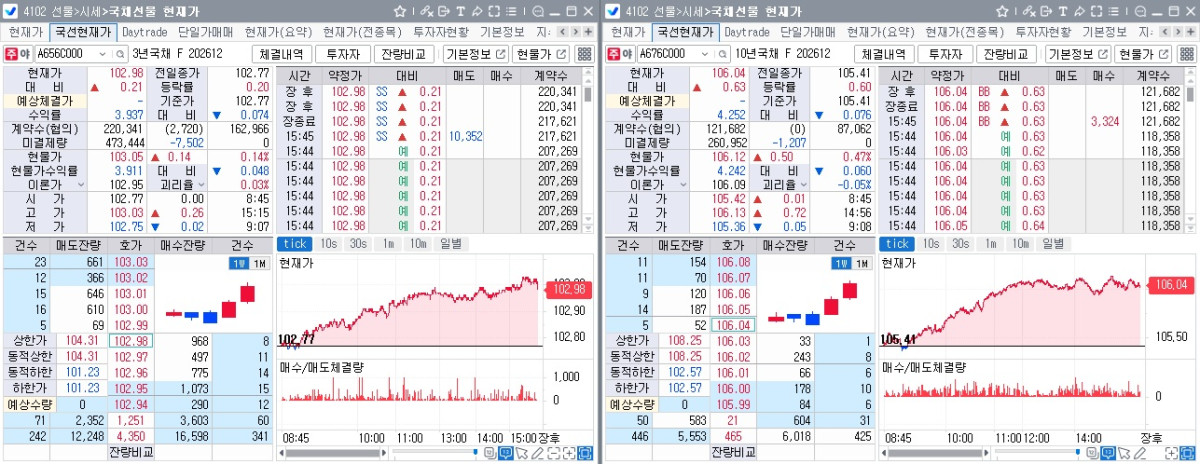This screenshot has width=1200, height=464.
Task: Open the chat bubble icon in left window title bar
Action: (x=538, y=11)
